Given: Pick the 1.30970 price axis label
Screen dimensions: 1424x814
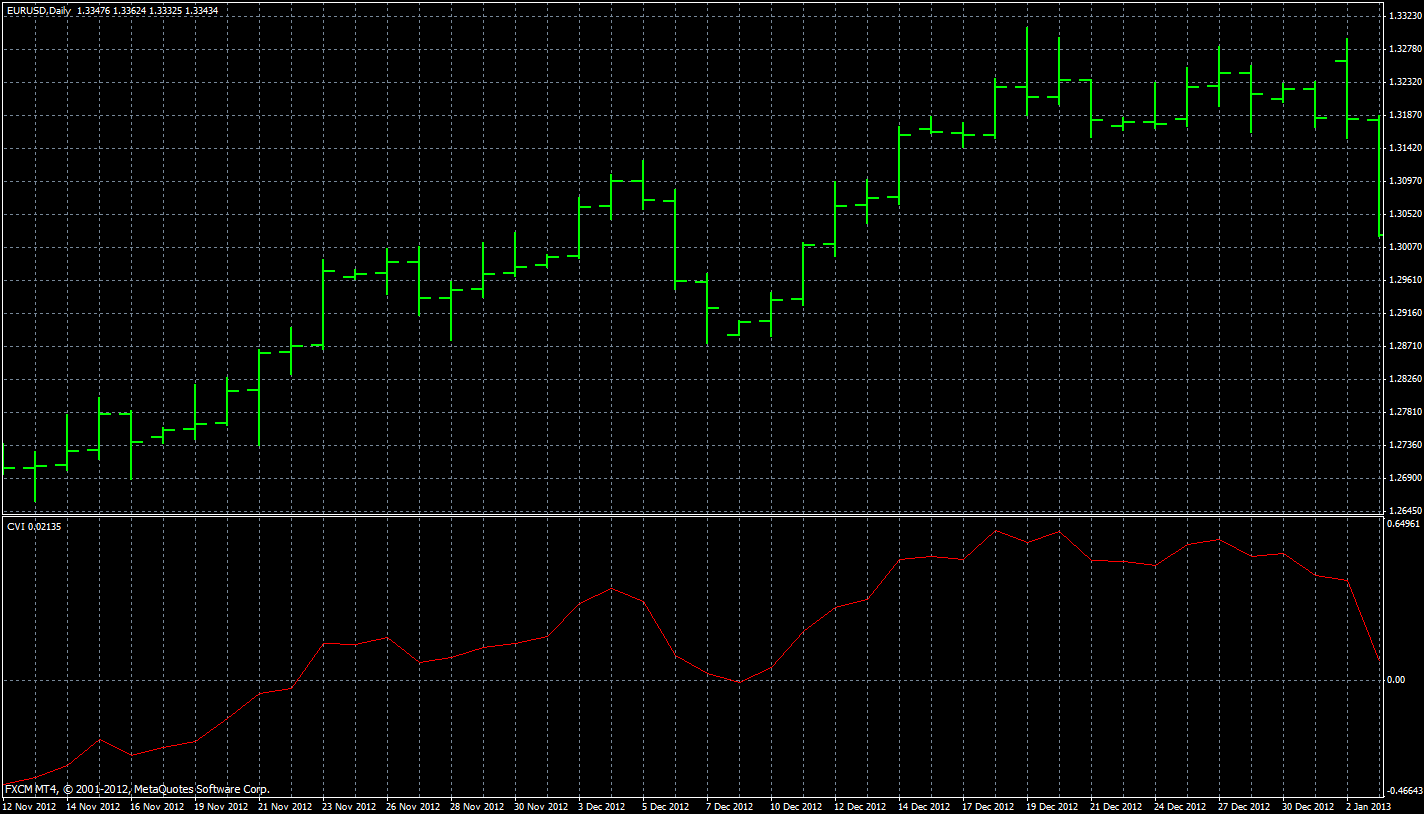Looking at the screenshot, I should 1405,181.
